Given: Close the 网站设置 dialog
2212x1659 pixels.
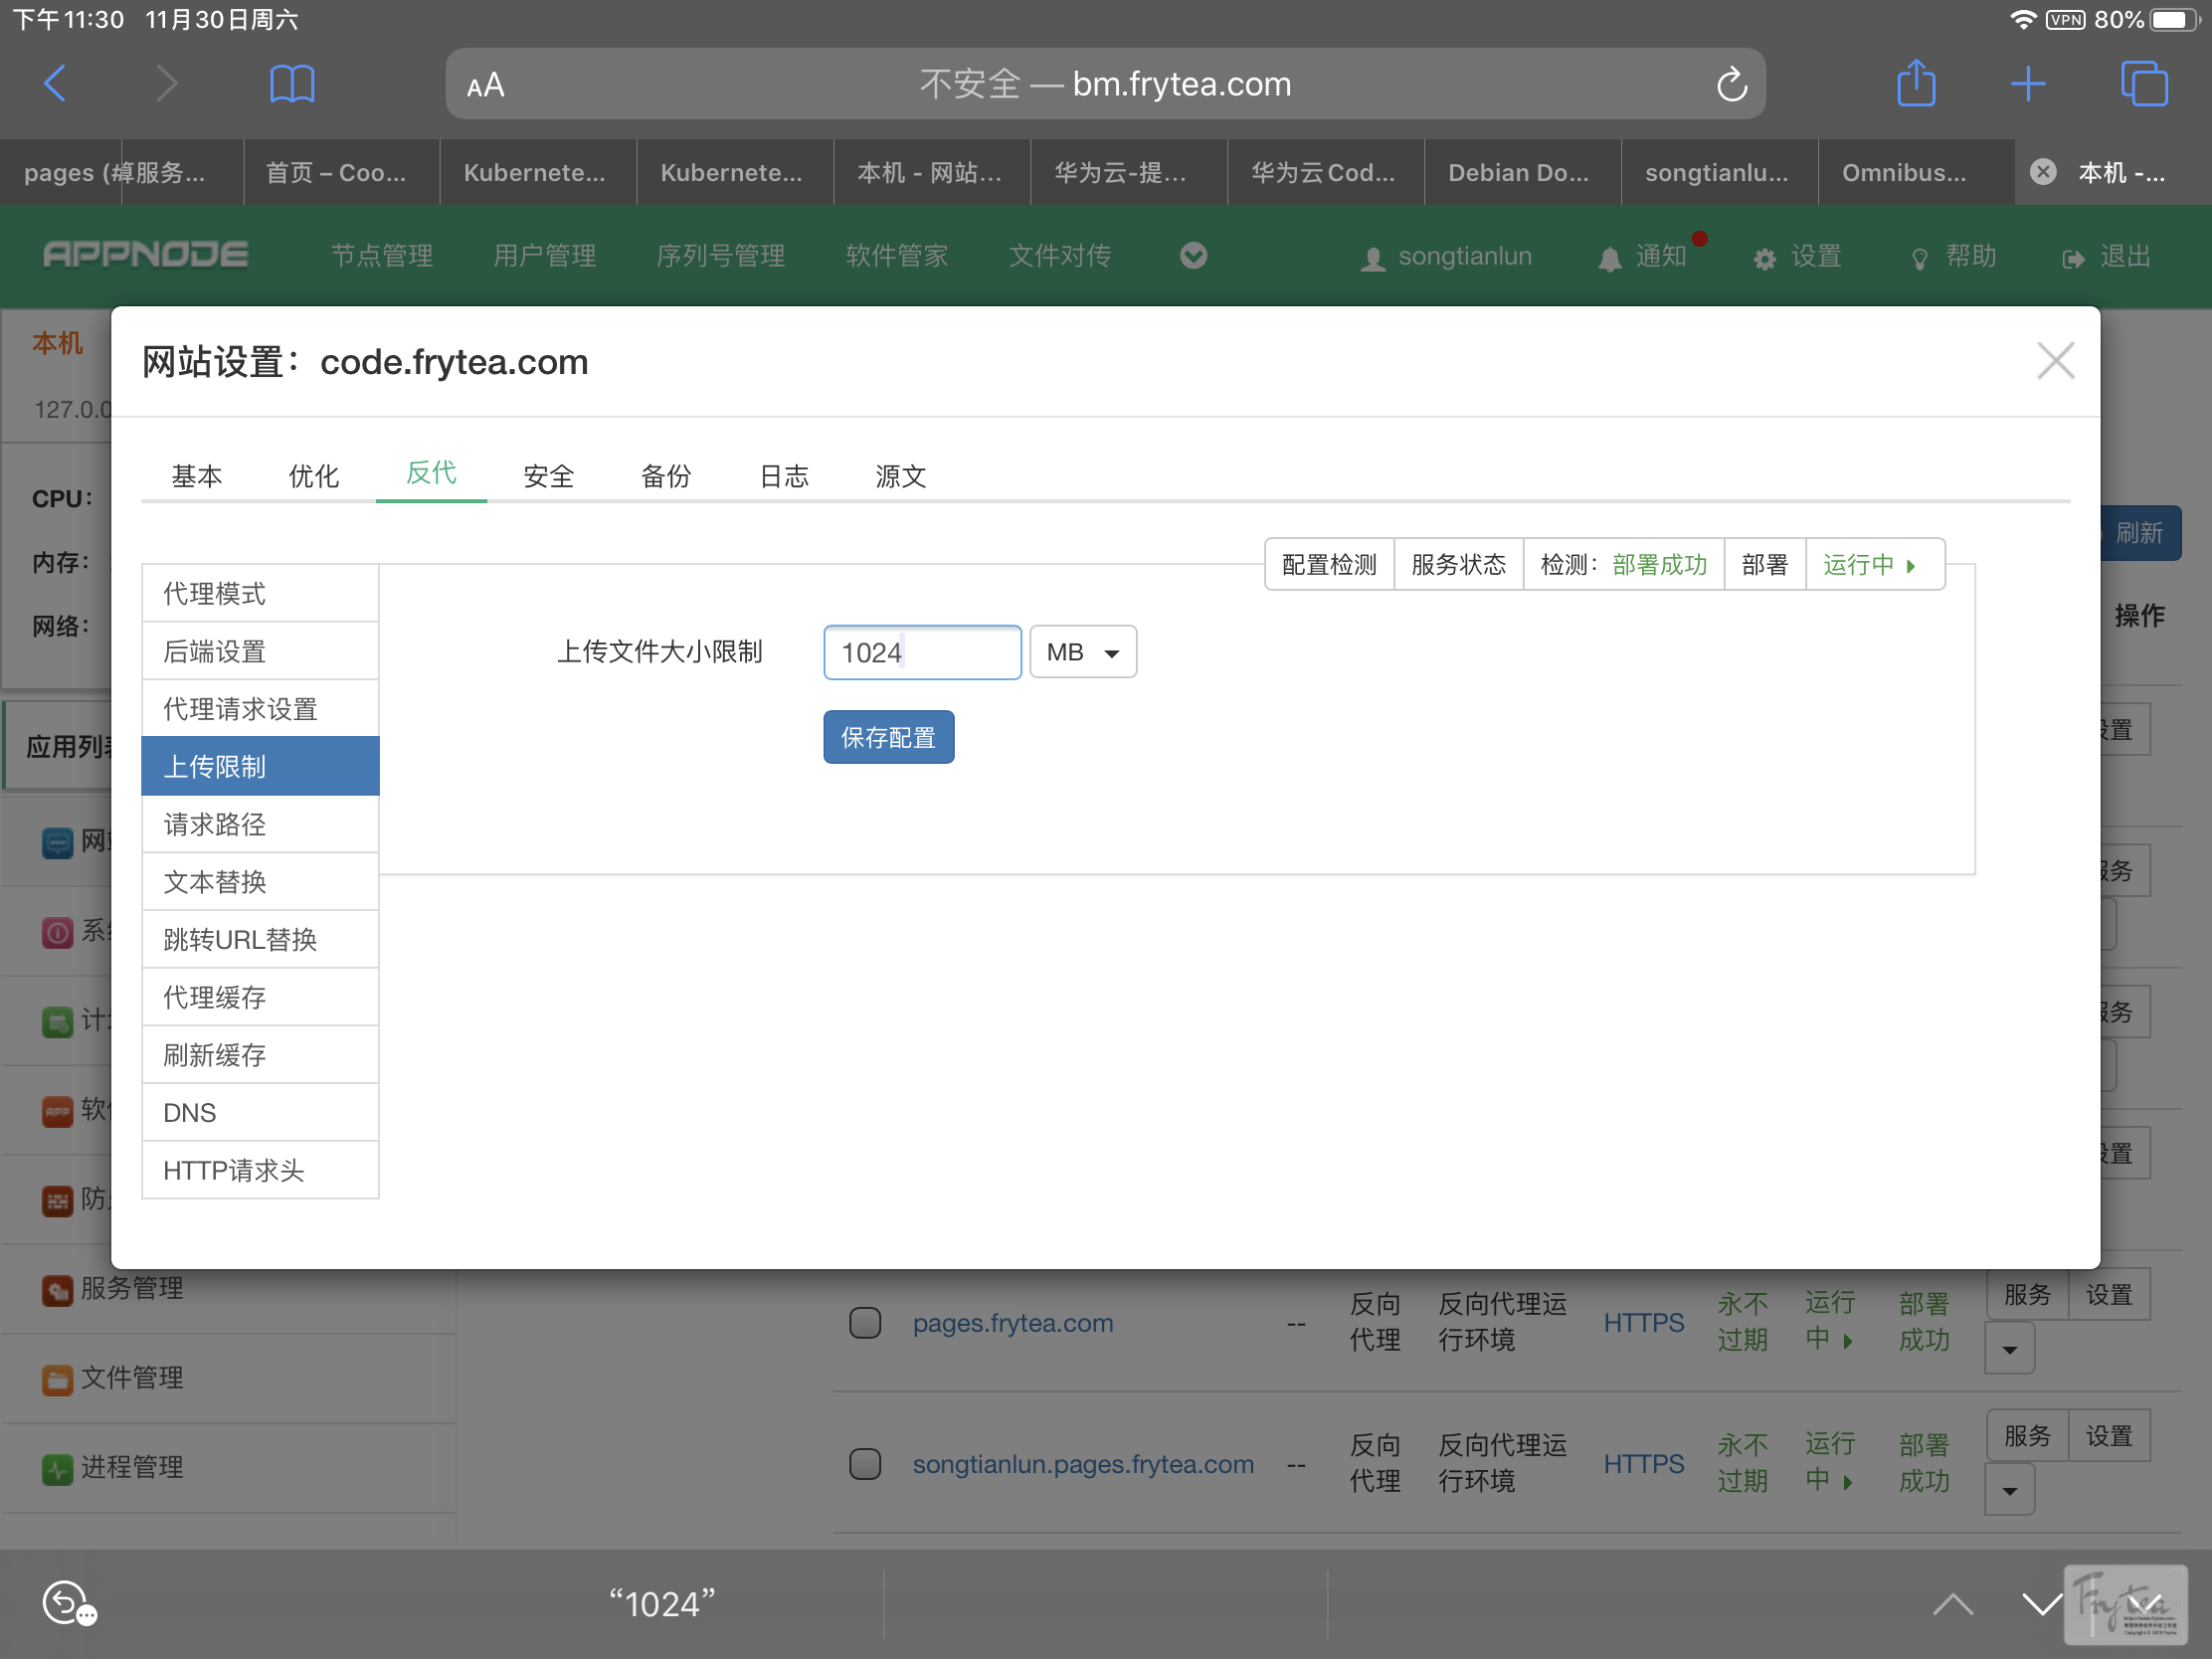Looking at the screenshot, I should (x=2055, y=361).
